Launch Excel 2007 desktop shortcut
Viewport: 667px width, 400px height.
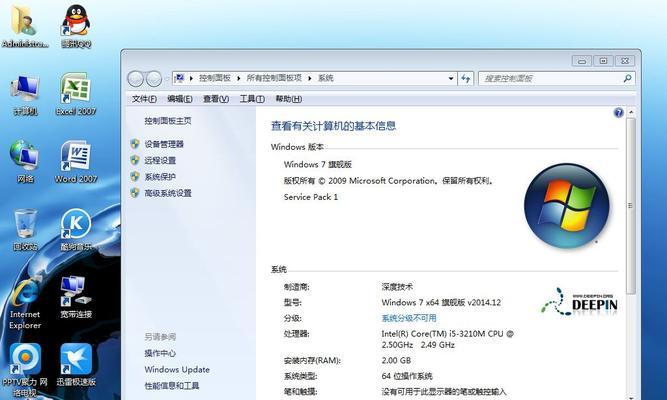pyautogui.click(x=76, y=94)
